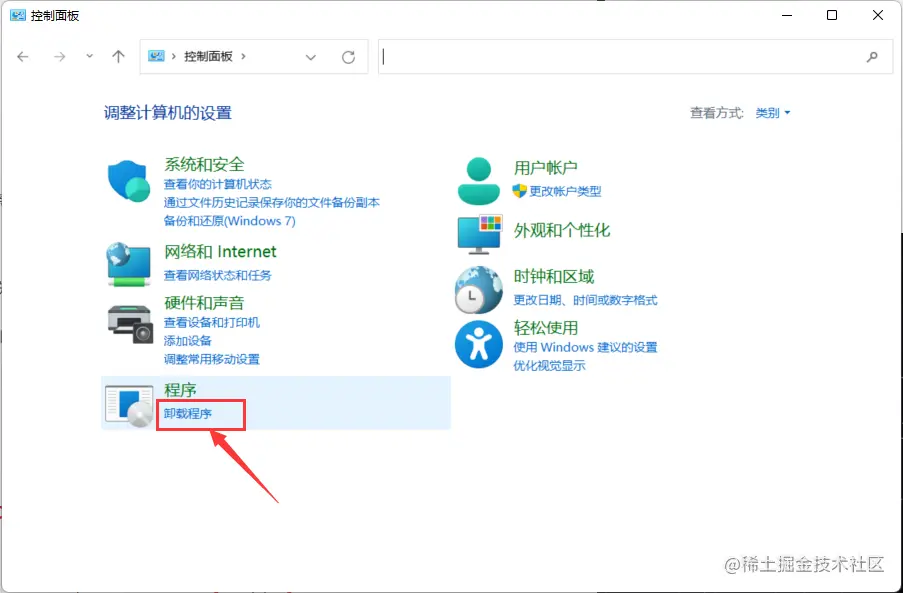
Task: Open 更改日期、时间或数字格式 link
Action: (x=586, y=300)
